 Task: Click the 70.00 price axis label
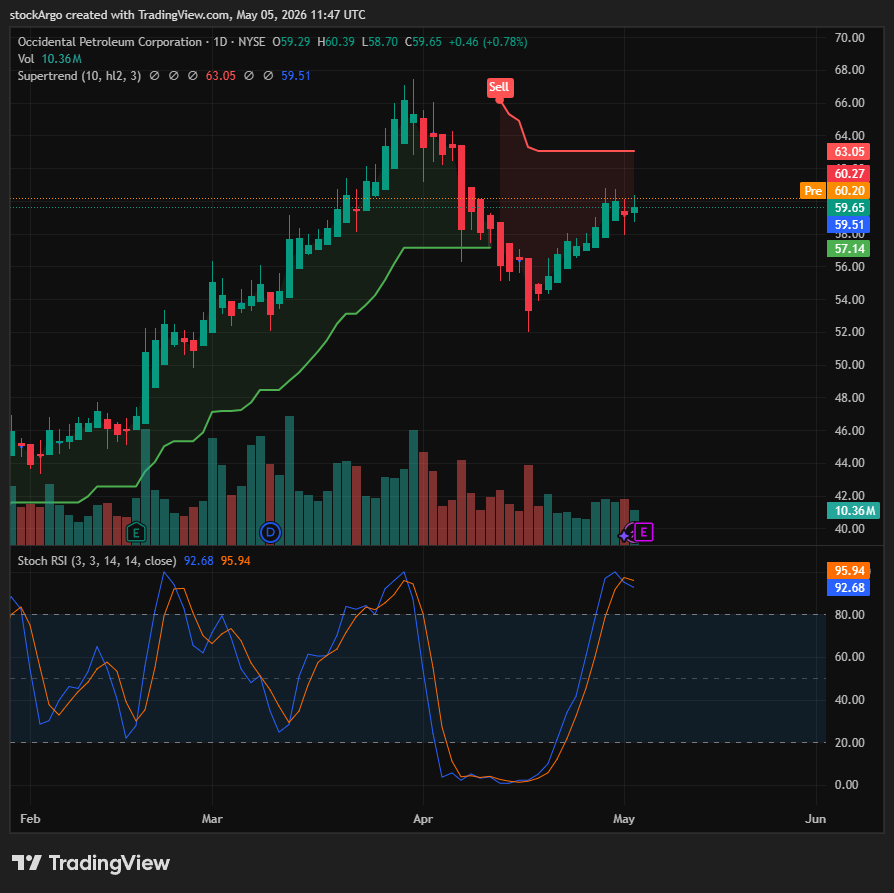click(850, 38)
